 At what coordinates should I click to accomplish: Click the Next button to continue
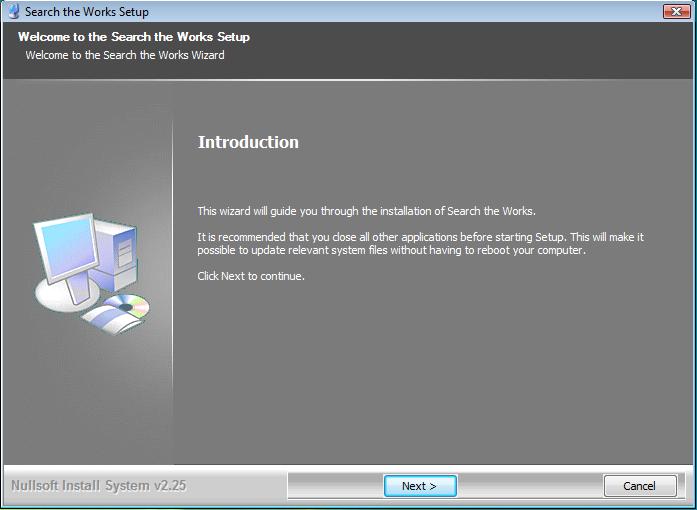pos(420,486)
